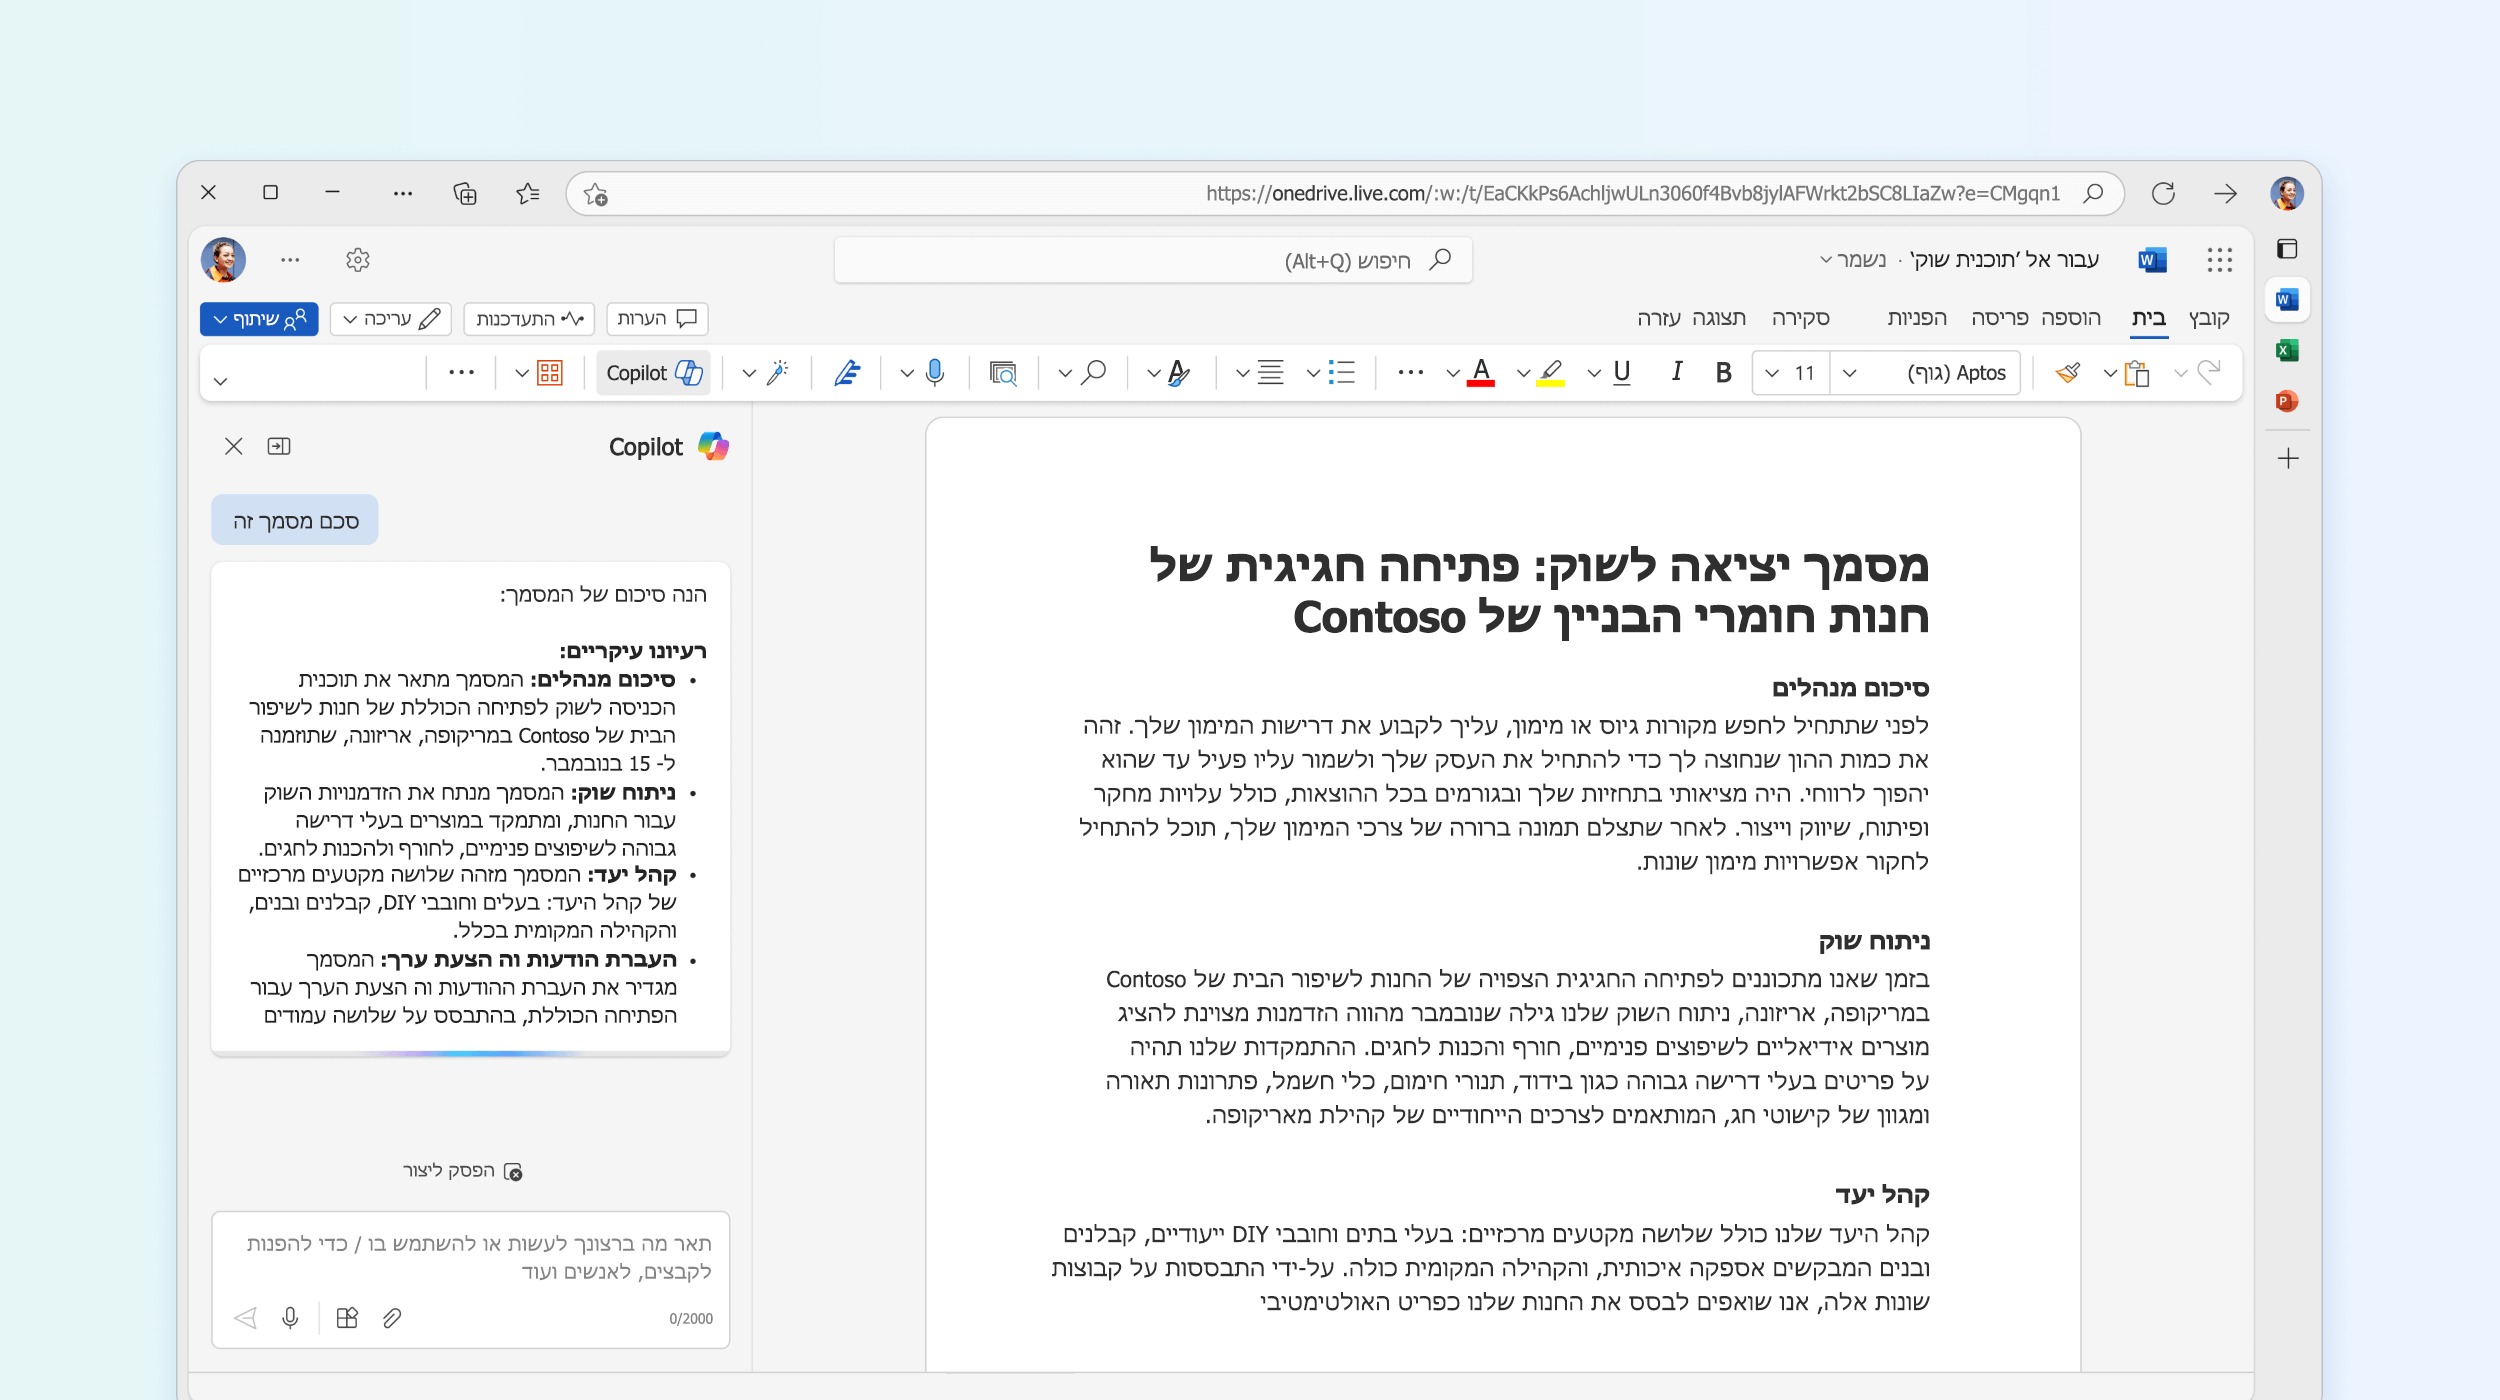Click the Find magnifier icon
This screenshot has width=2500, height=1400.
[x=1094, y=373]
